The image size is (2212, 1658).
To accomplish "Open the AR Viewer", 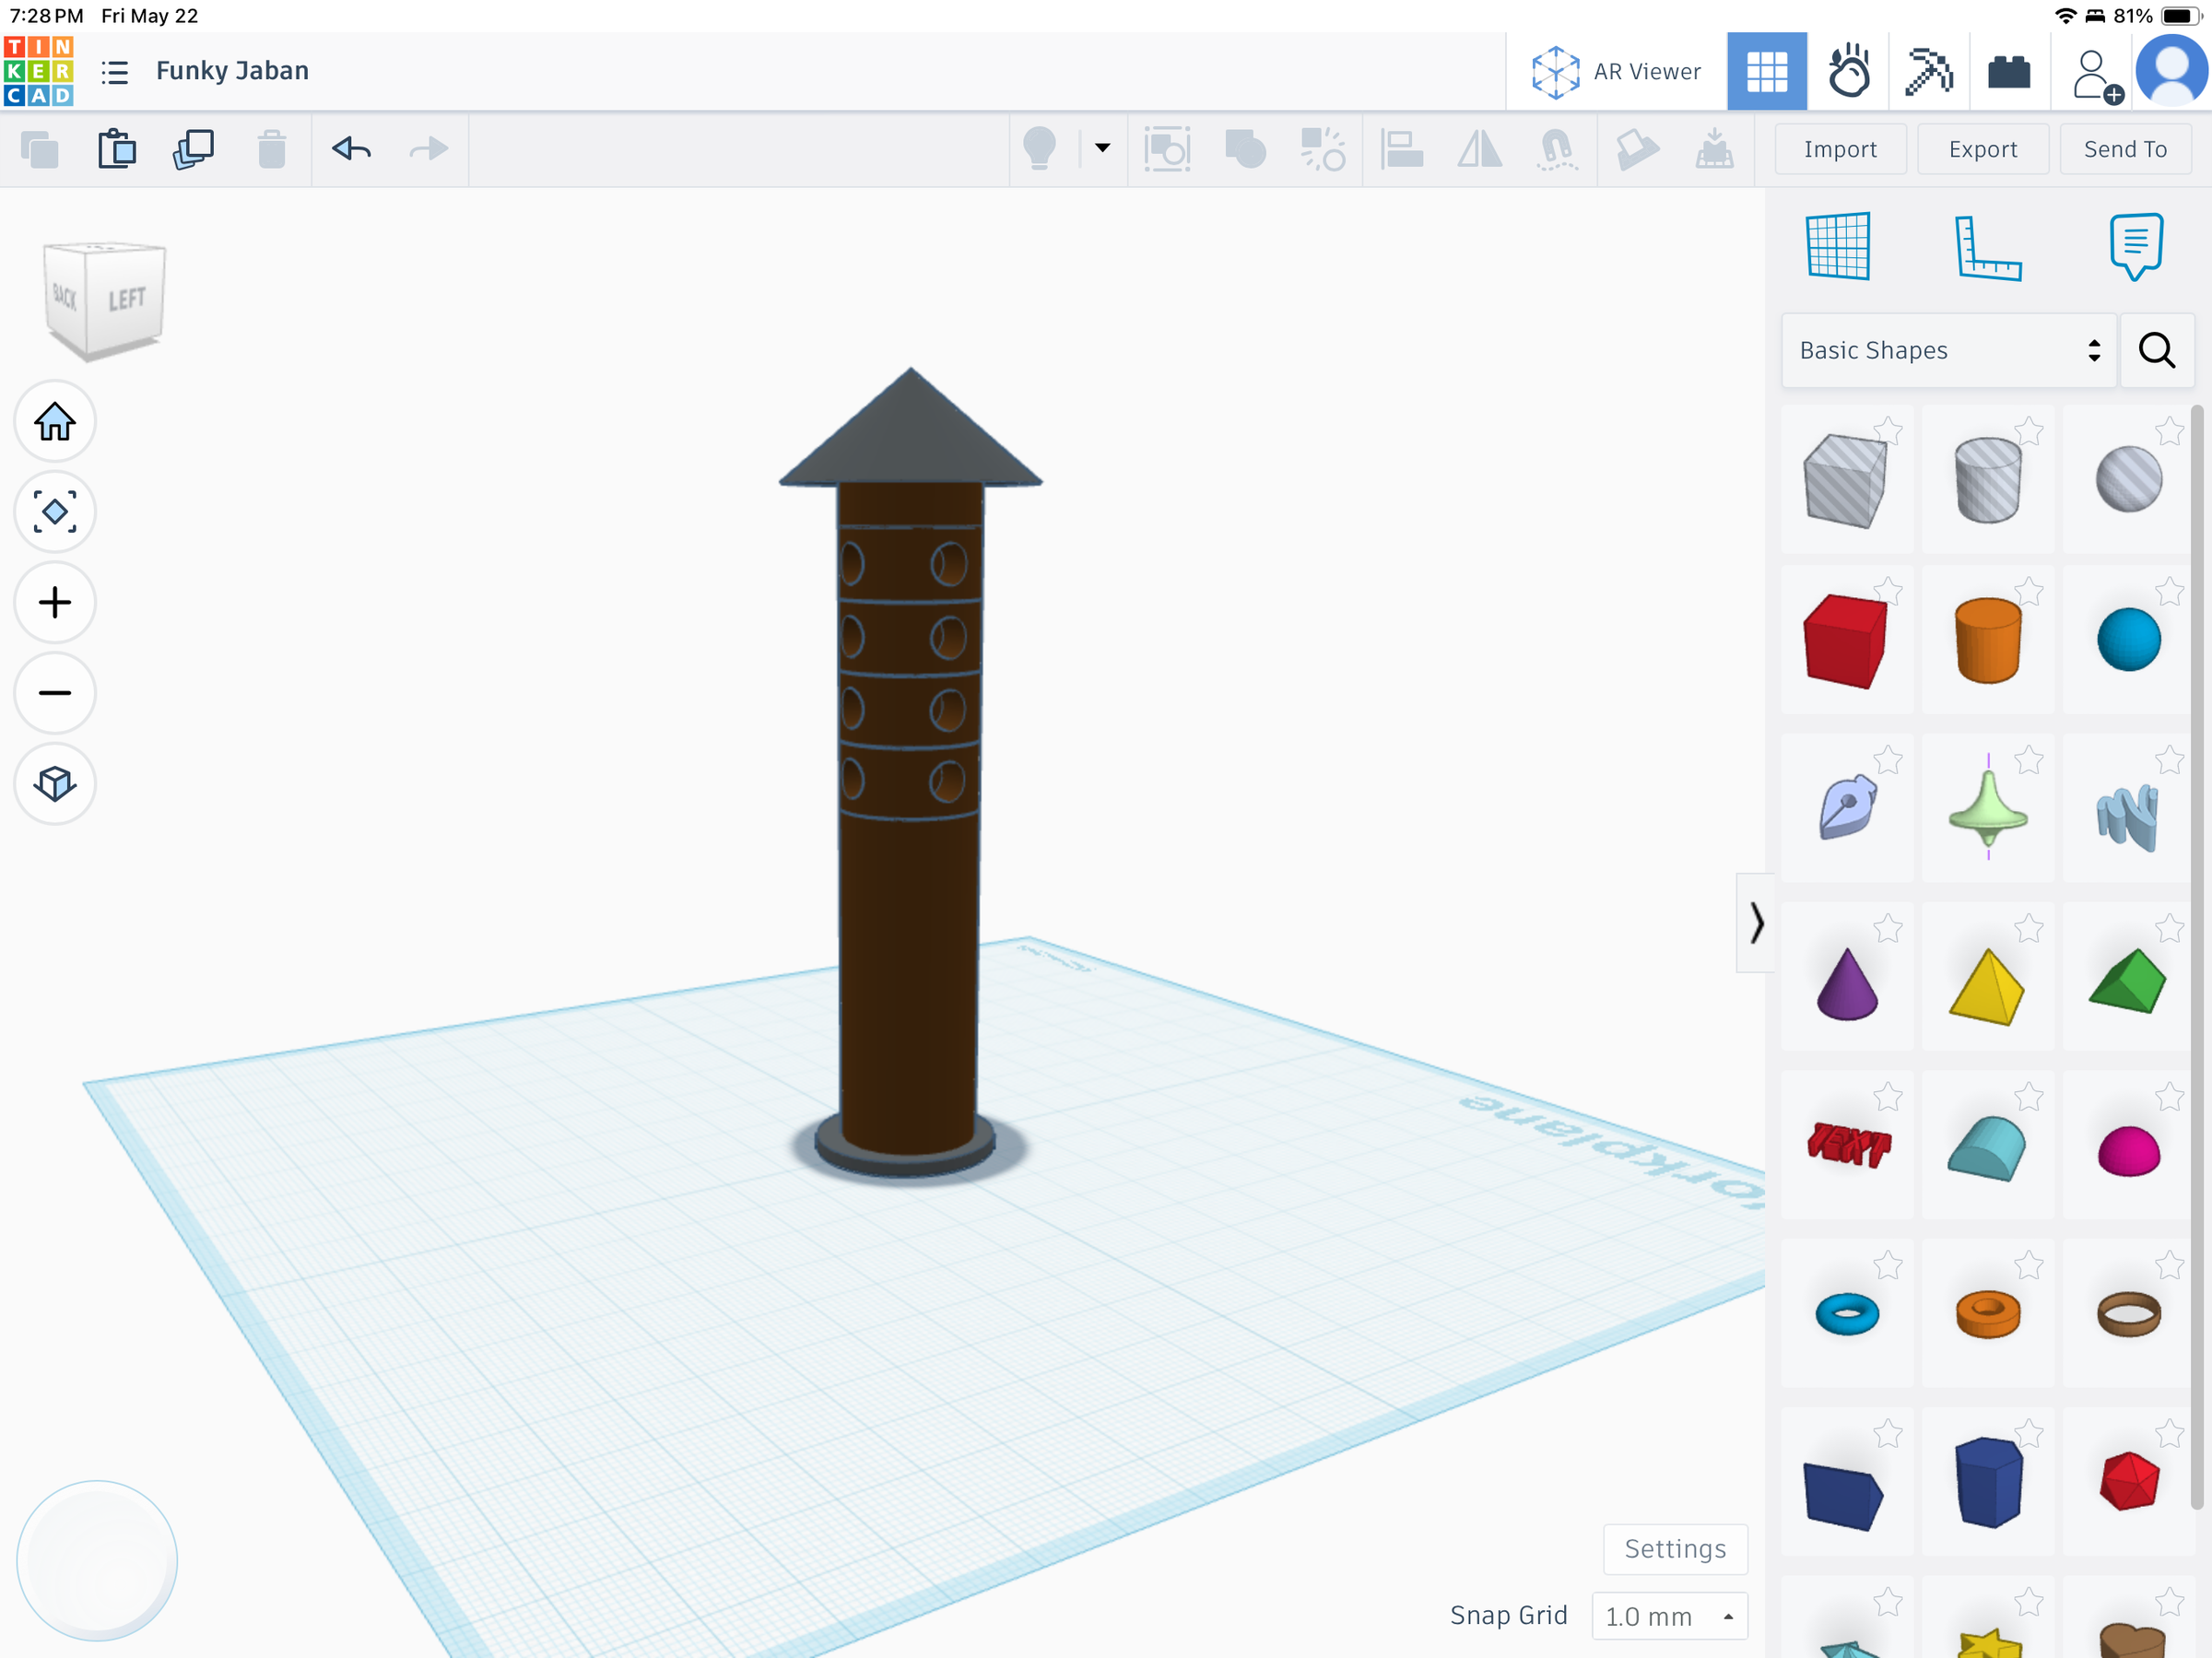I will coord(1616,72).
